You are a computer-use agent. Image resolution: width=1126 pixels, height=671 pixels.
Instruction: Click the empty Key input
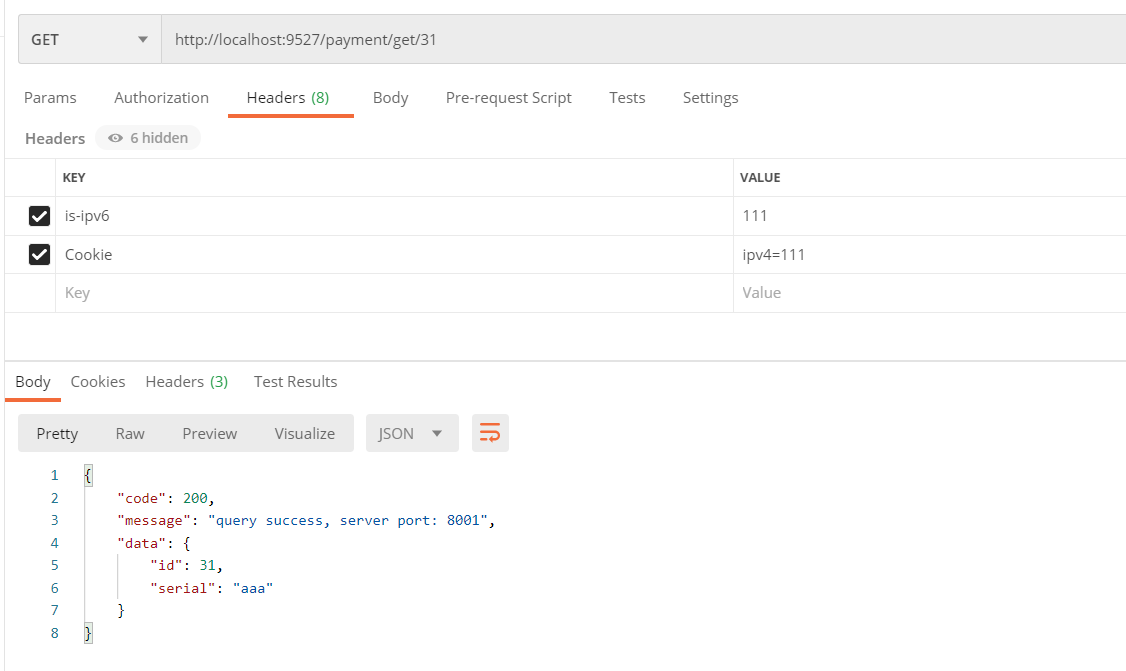click(x=394, y=293)
